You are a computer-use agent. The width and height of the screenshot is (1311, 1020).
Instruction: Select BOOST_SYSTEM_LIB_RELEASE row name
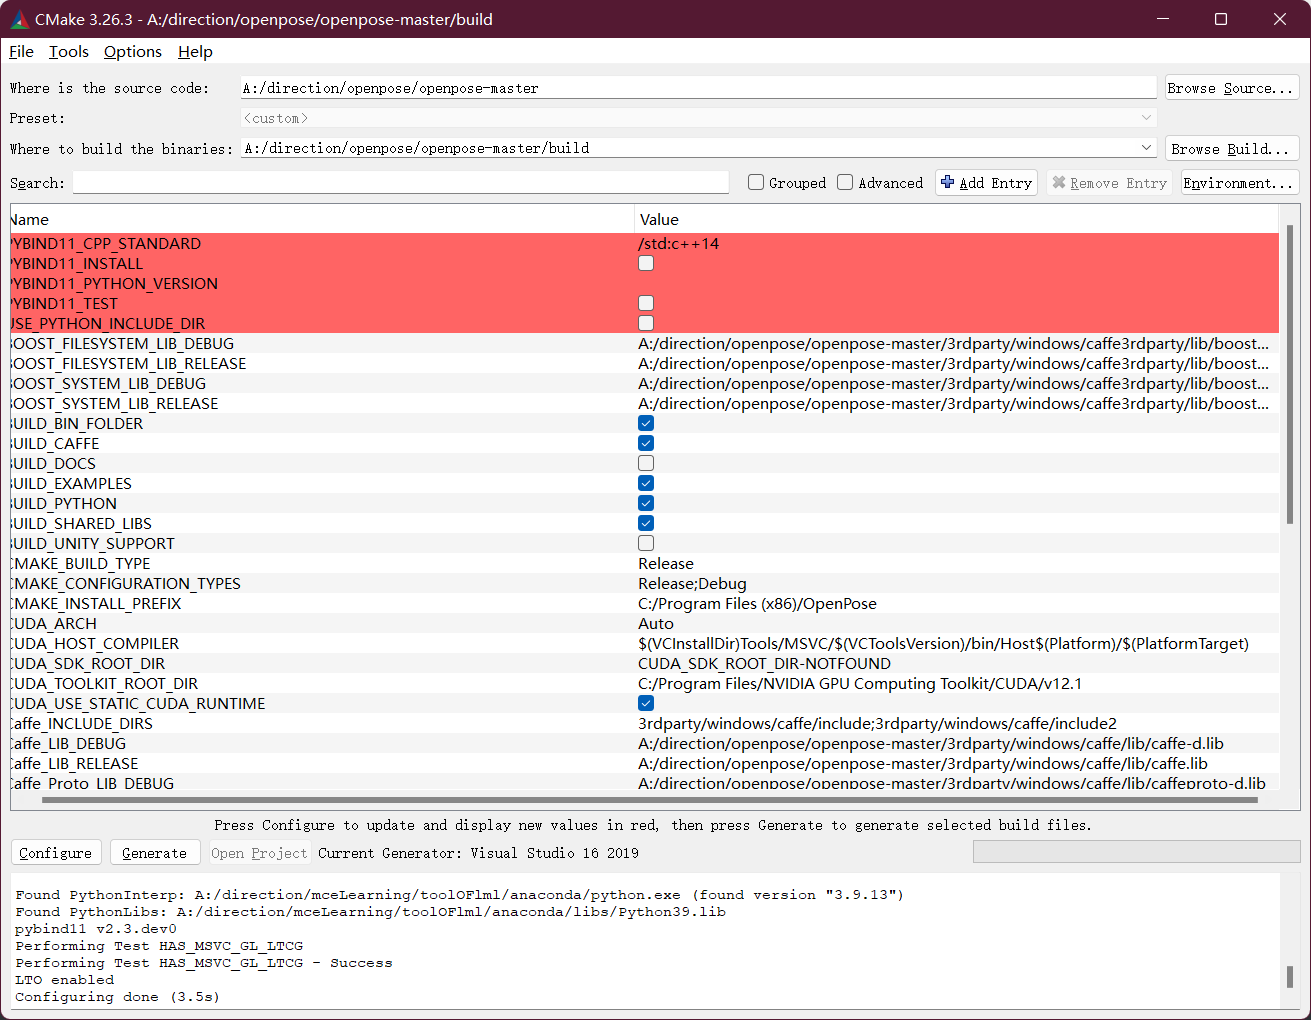pos(114,403)
